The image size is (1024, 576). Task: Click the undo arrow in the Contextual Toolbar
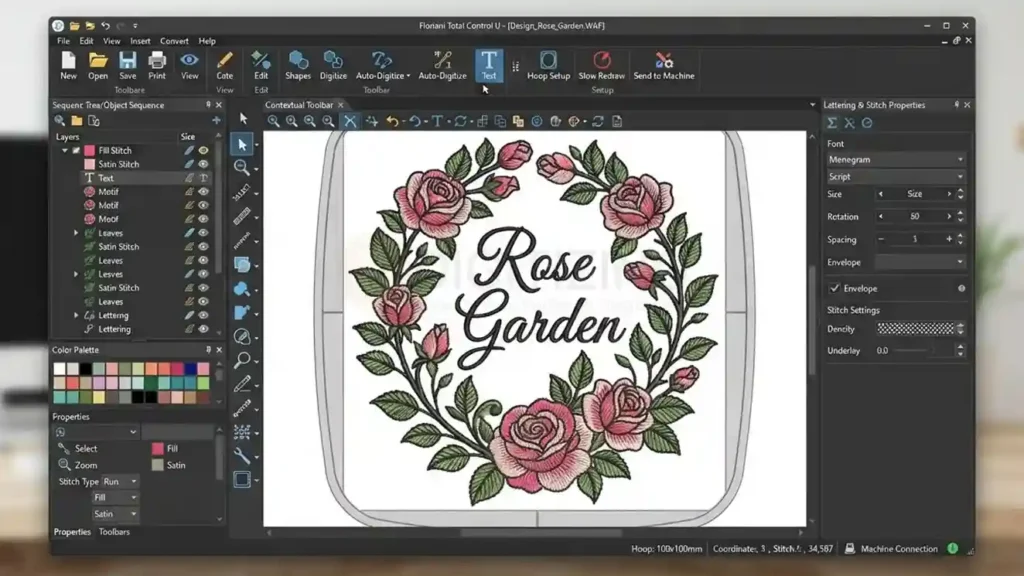[x=392, y=121]
